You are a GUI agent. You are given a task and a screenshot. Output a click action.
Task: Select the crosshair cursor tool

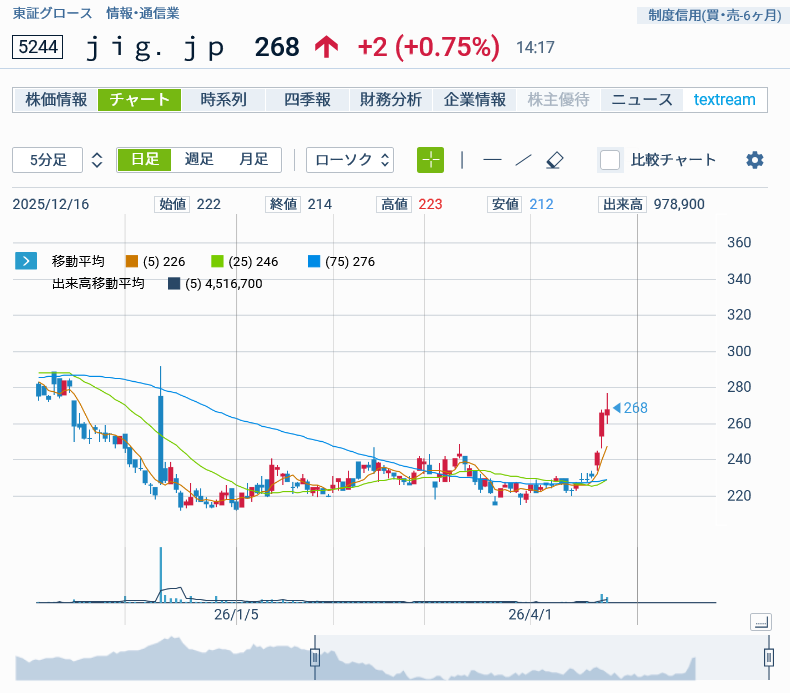point(430,160)
